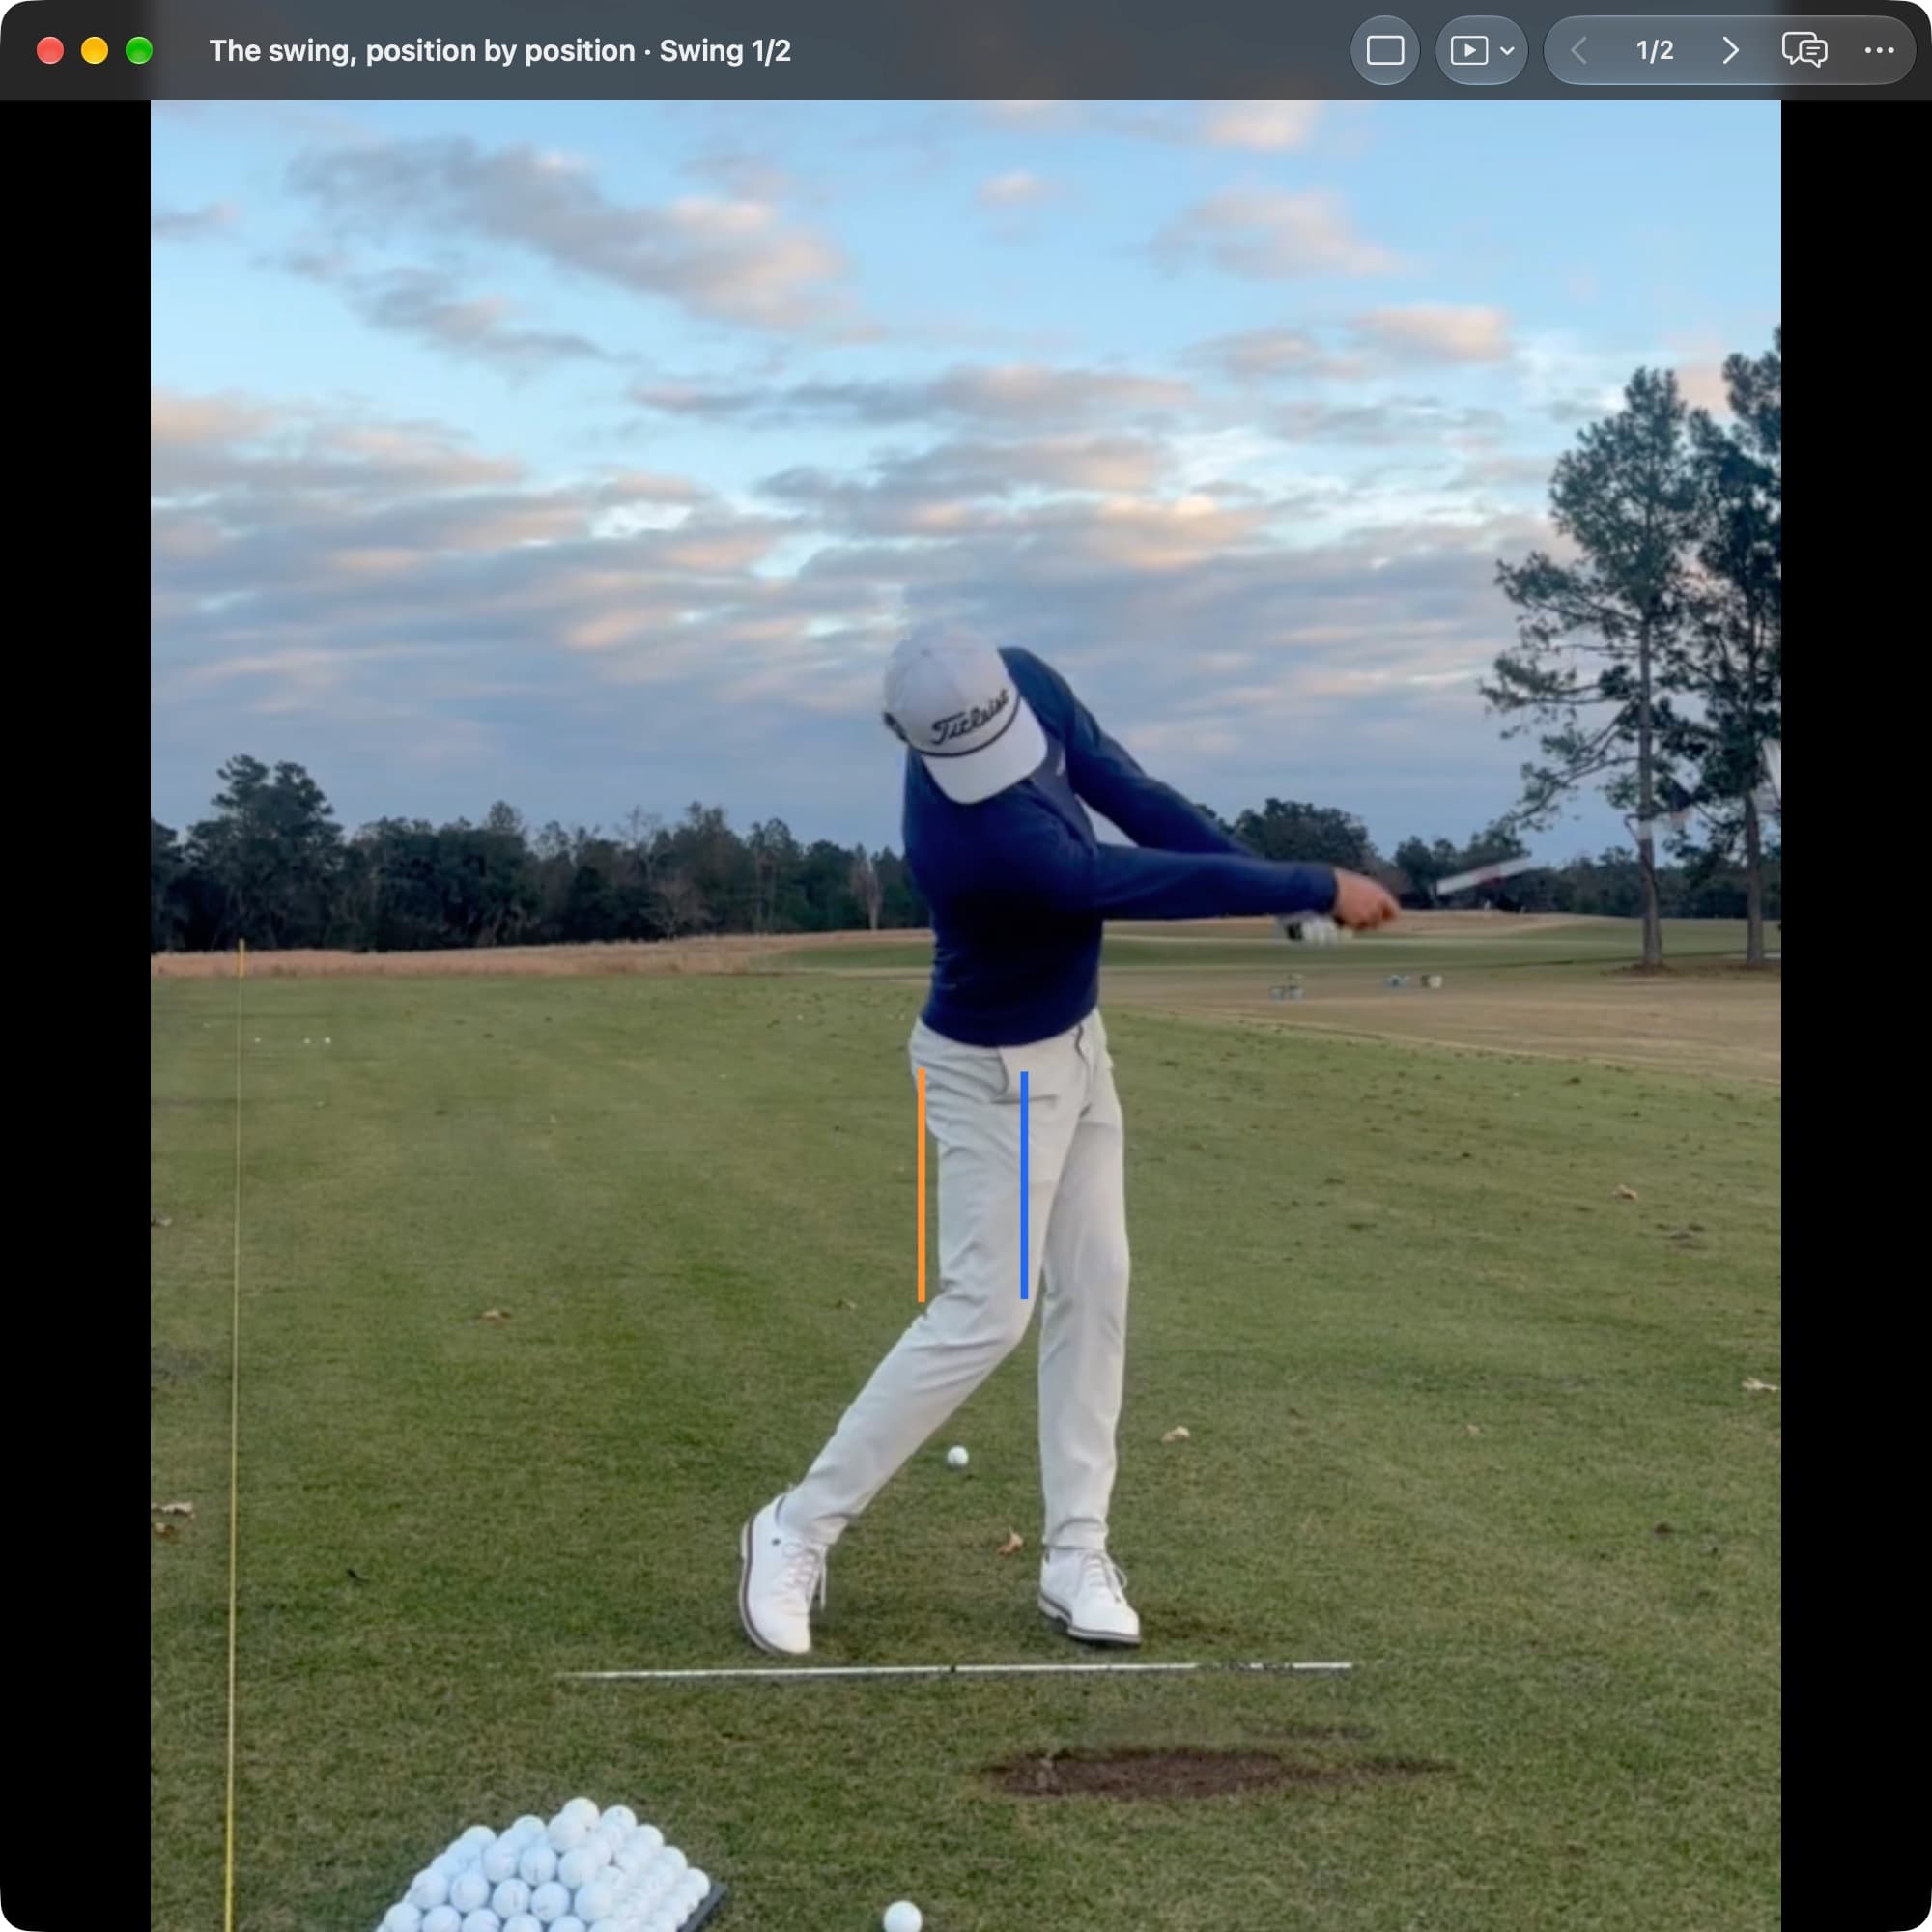Open the comments panel icon

click(1804, 50)
